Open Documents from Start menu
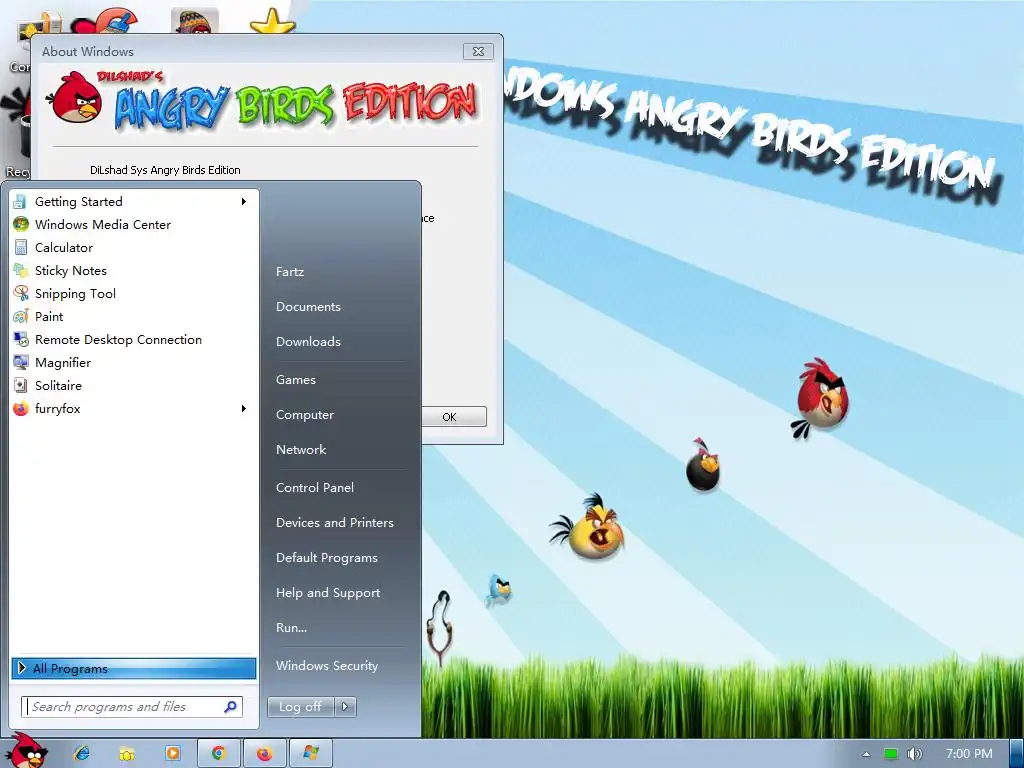This screenshot has width=1024, height=768. (308, 307)
